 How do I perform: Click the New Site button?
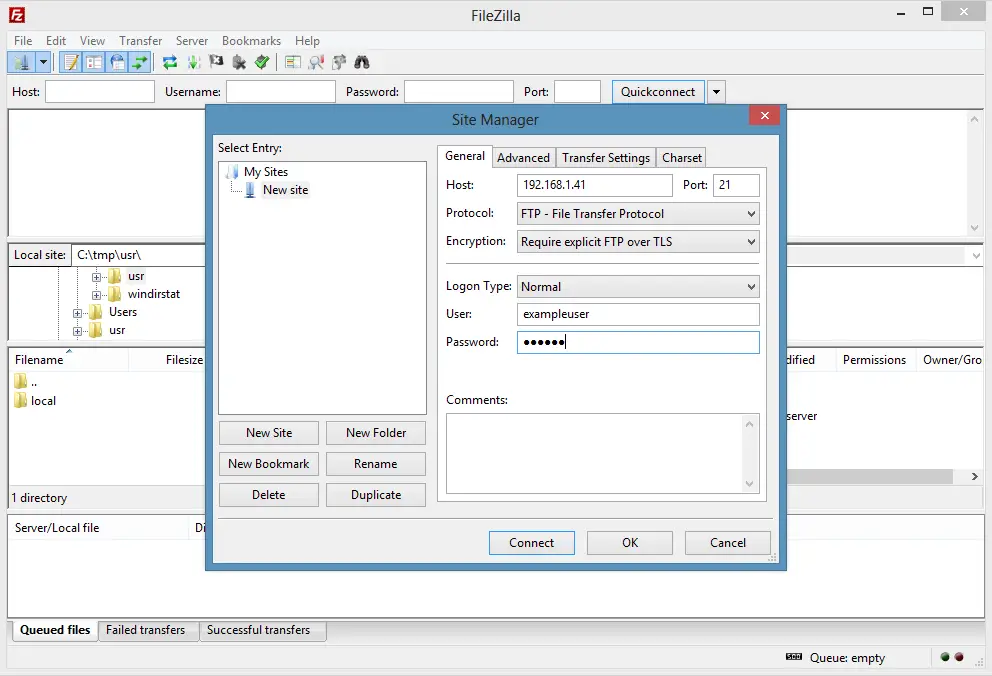click(x=269, y=433)
